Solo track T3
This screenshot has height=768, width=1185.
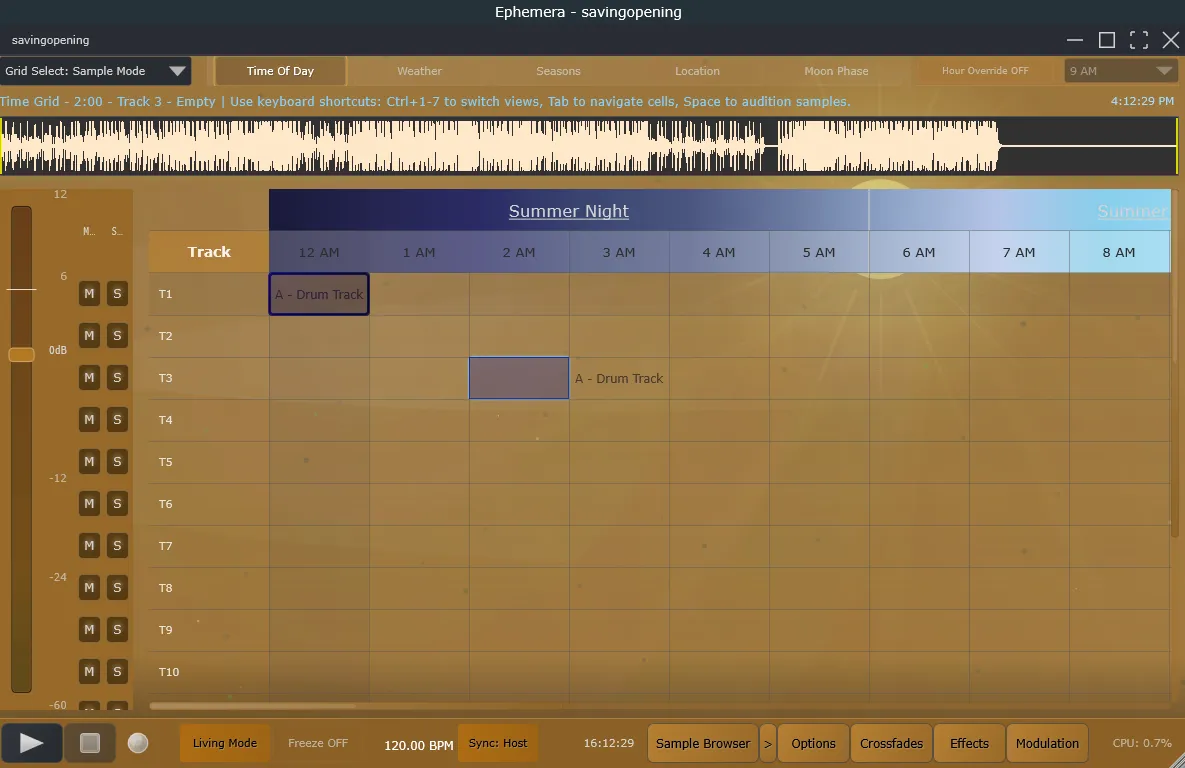(117, 378)
